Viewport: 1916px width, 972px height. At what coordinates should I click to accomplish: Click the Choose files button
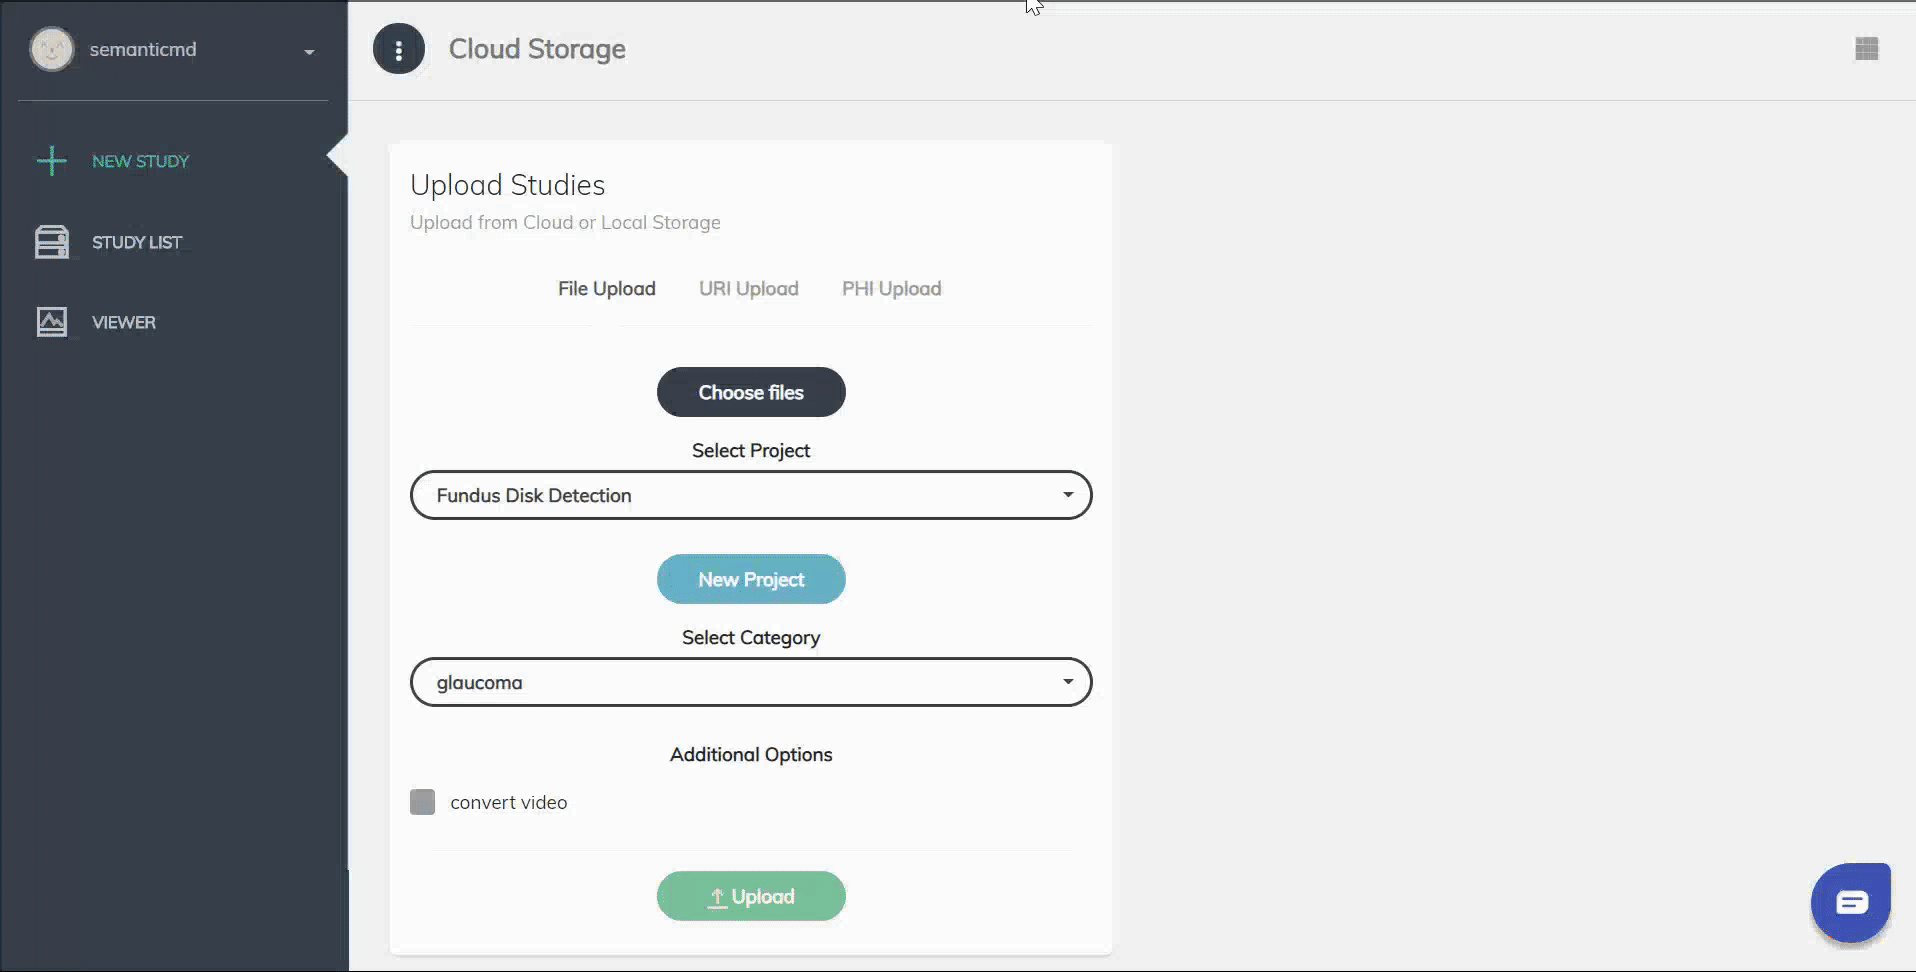pos(750,392)
